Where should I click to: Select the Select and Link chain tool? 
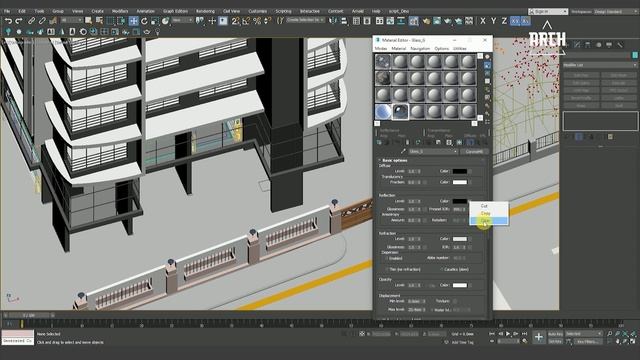pyautogui.click(x=31, y=21)
